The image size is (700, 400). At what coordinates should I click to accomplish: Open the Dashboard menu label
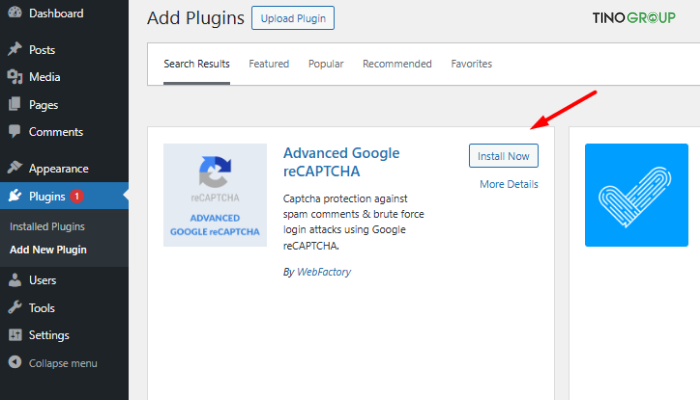[x=56, y=13]
